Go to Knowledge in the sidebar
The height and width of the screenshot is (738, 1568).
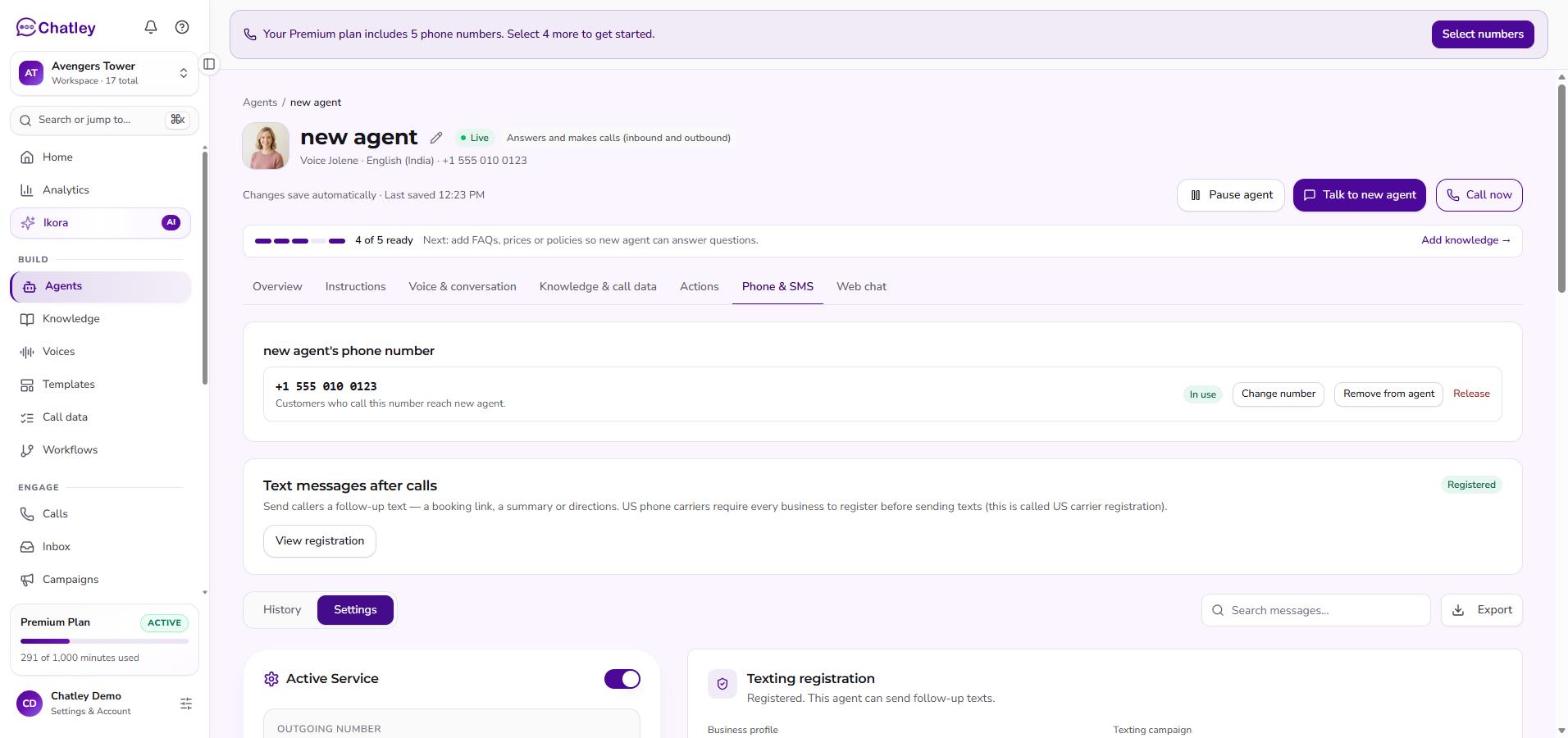(x=100, y=319)
